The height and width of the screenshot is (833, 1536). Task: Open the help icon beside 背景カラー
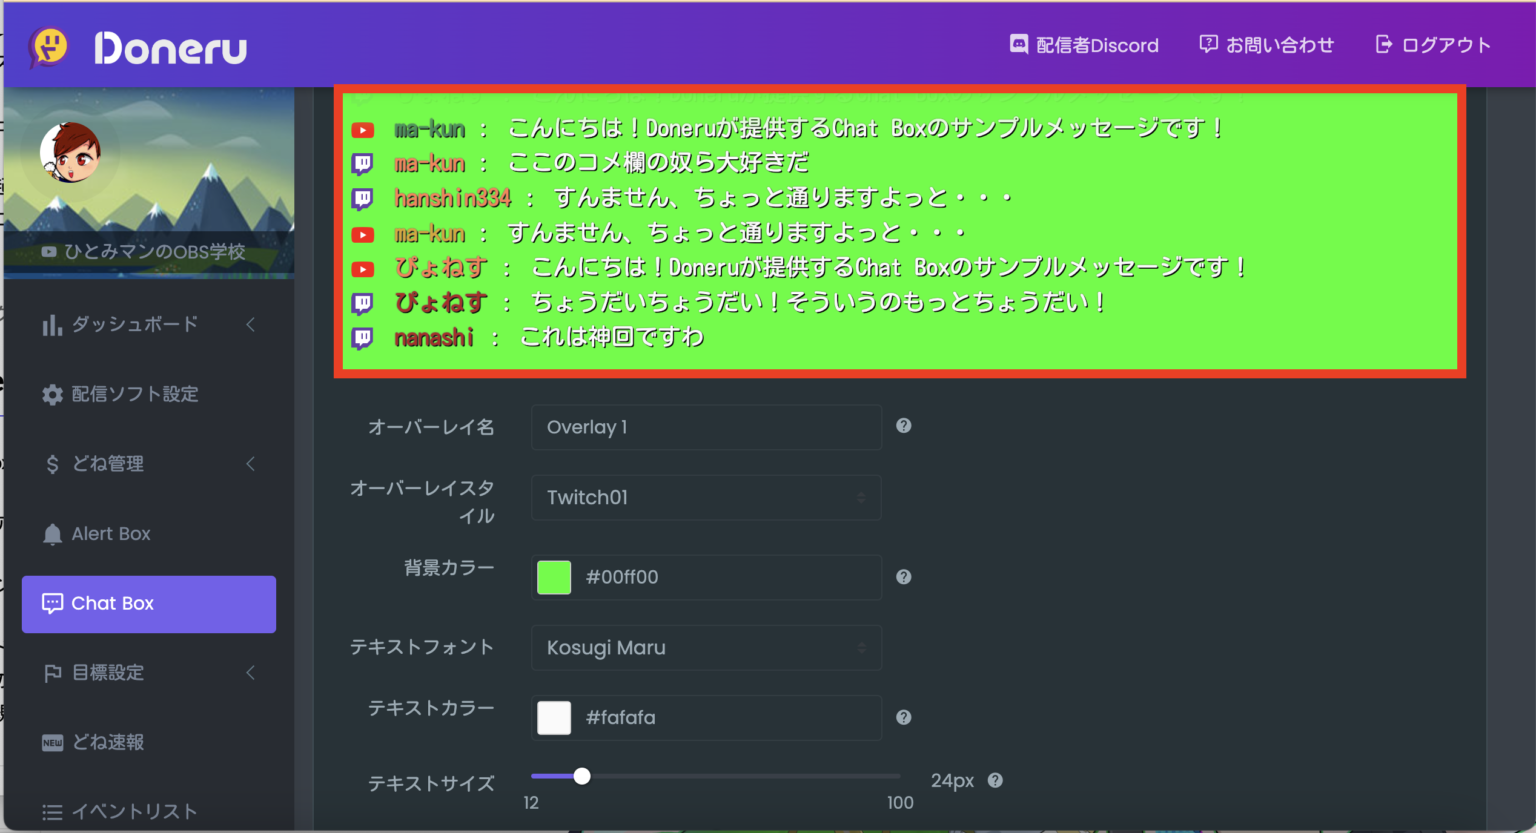click(x=903, y=576)
